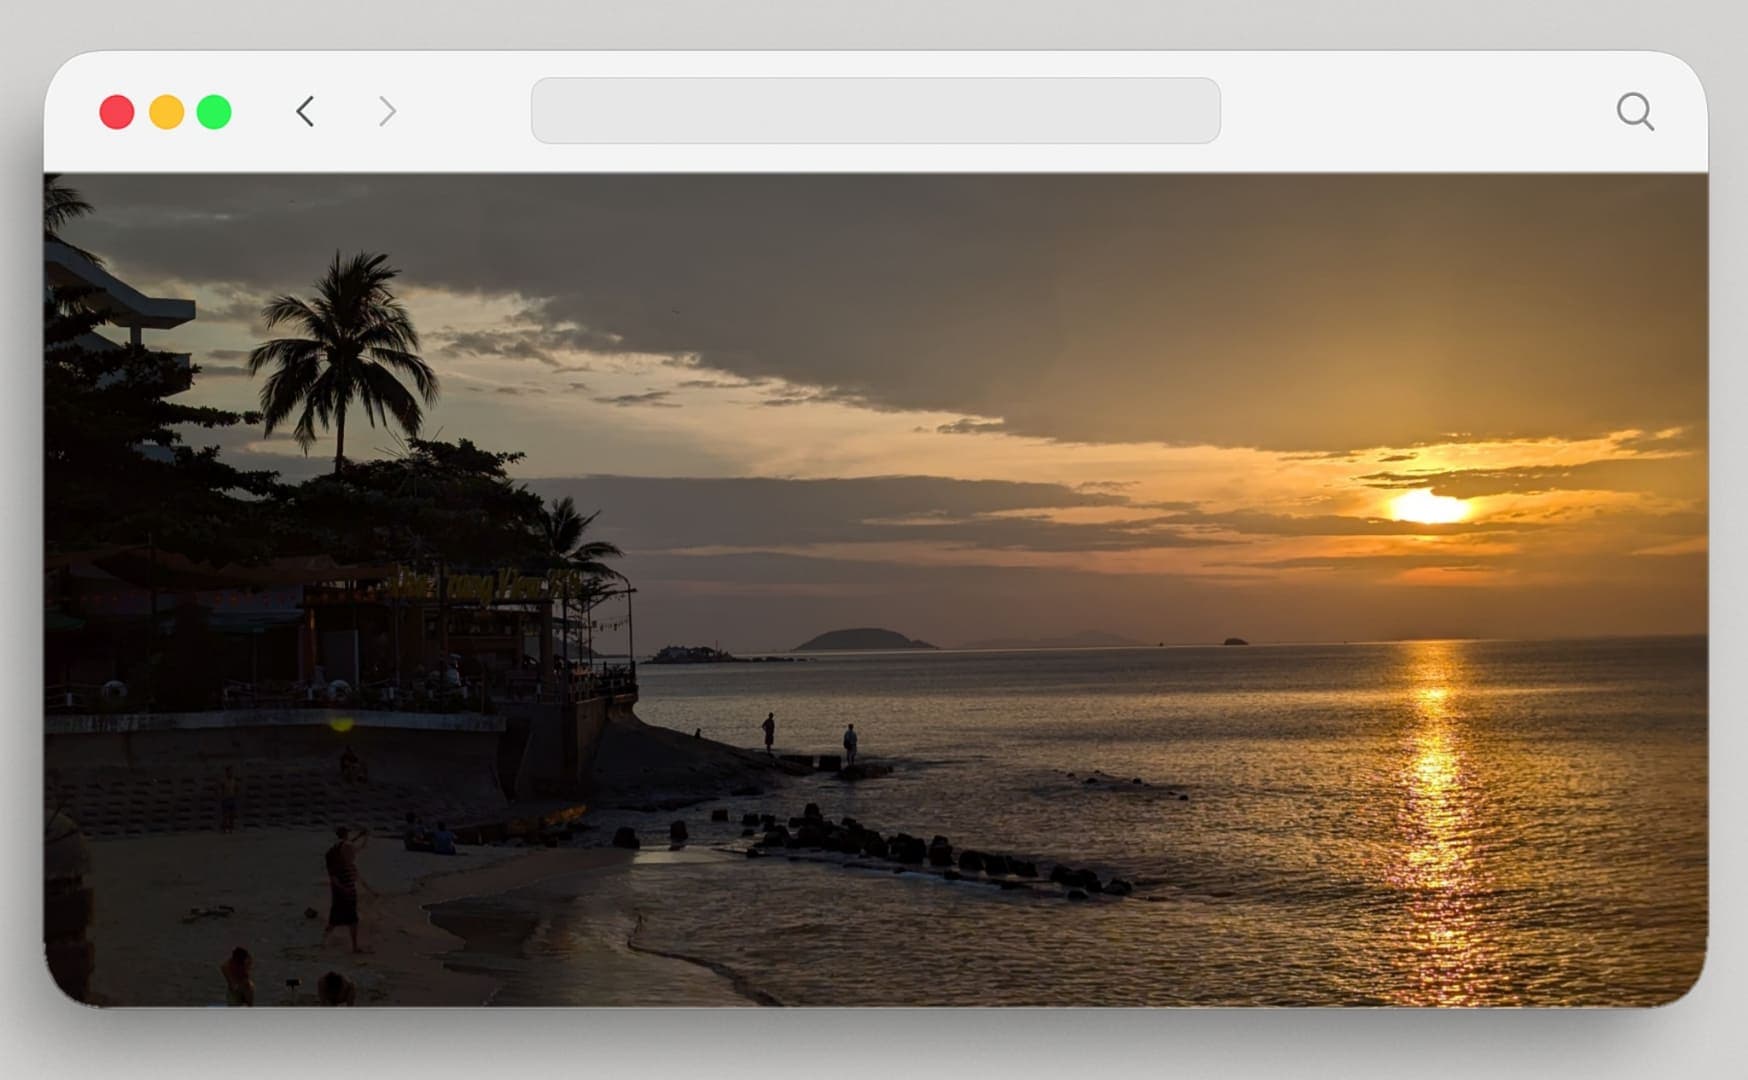Click the right fisherman standing on the rocks
Screen dimensions: 1748x1080
pyautogui.click(x=850, y=744)
